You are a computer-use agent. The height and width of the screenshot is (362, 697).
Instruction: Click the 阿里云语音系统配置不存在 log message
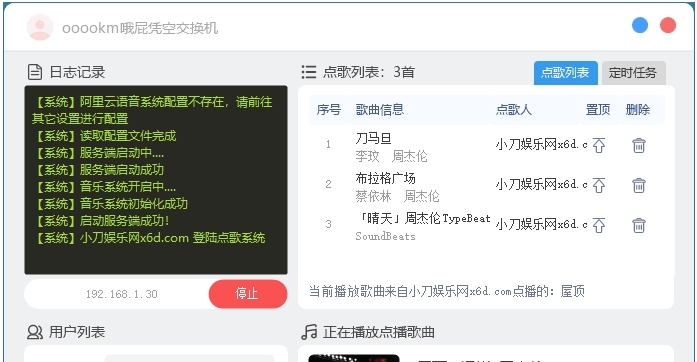click(x=152, y=110)
